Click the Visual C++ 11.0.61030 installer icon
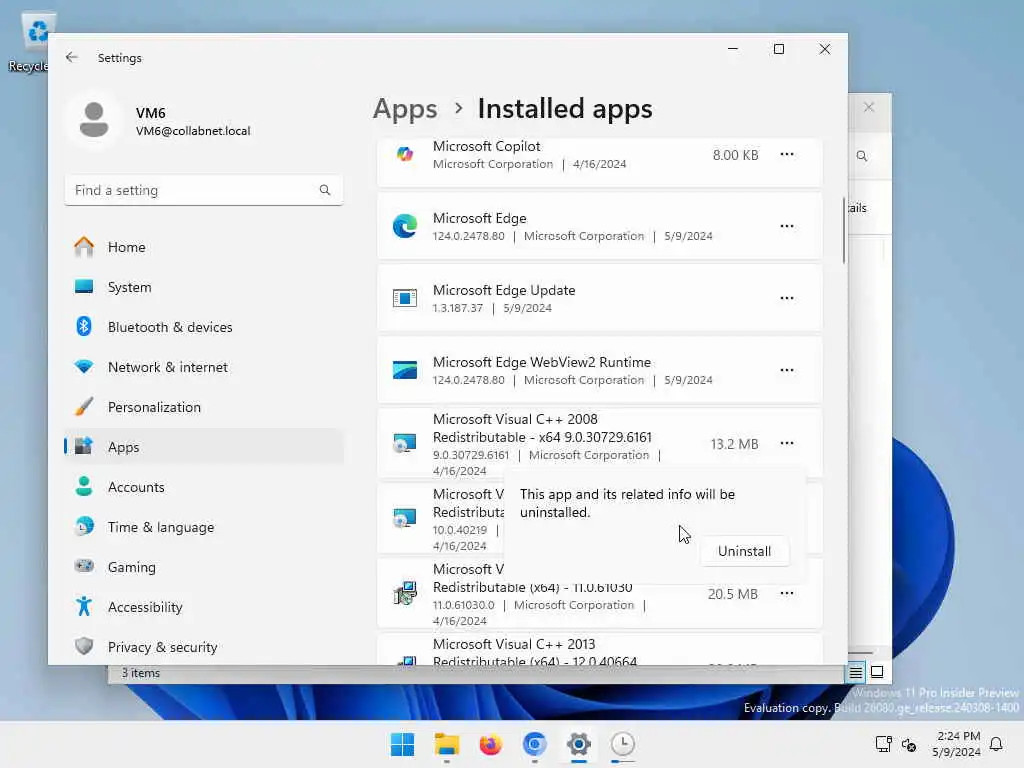This screenshot has height=768, width=1024. 405,594
